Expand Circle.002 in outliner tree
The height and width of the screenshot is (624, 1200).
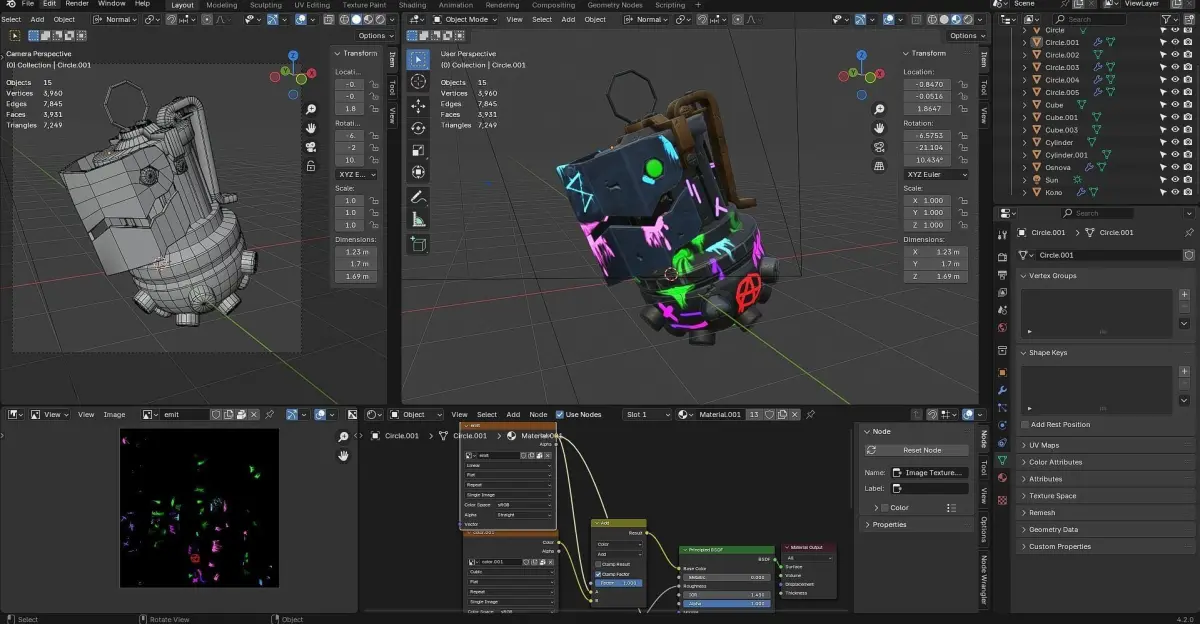[1024, 55]
